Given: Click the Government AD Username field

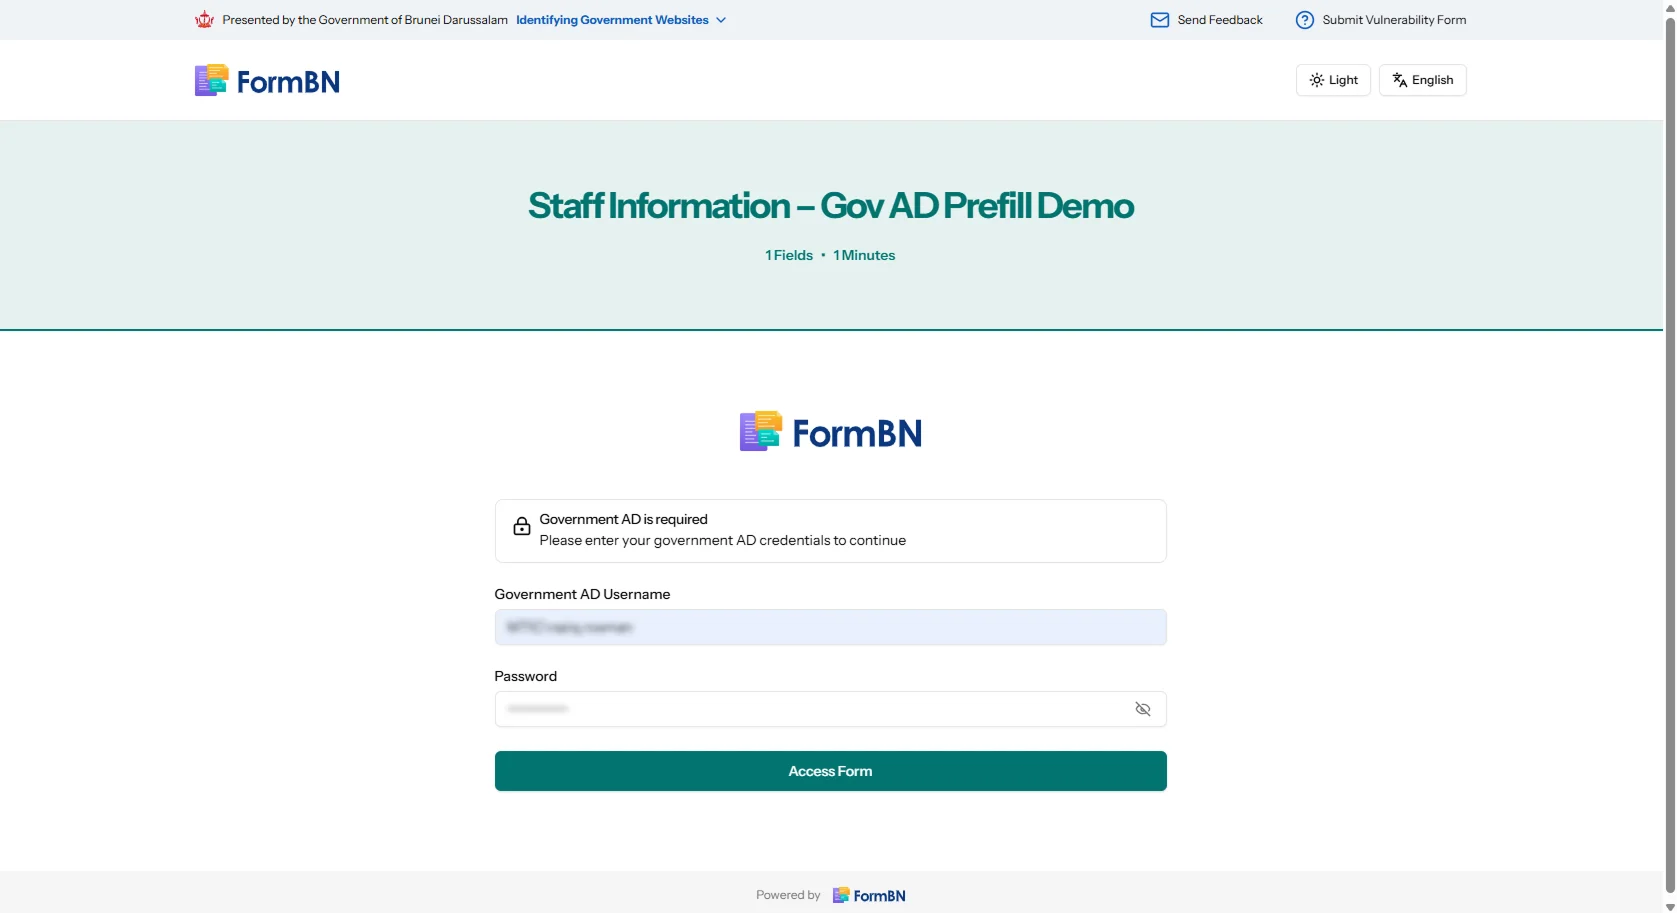Looking at the screenshot, I should (x=830, y=627).
